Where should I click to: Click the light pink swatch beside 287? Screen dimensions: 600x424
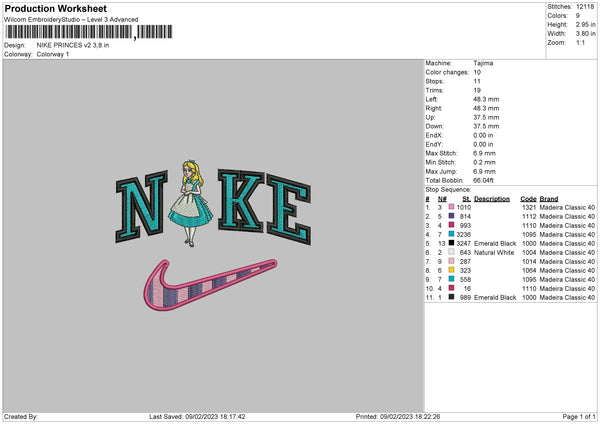pos(452,261)
